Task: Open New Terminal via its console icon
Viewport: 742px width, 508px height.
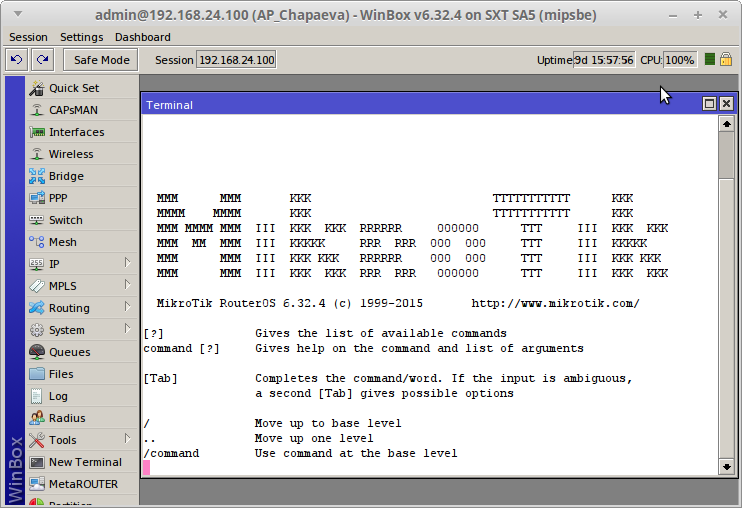Action: click(x=36, y=462)
